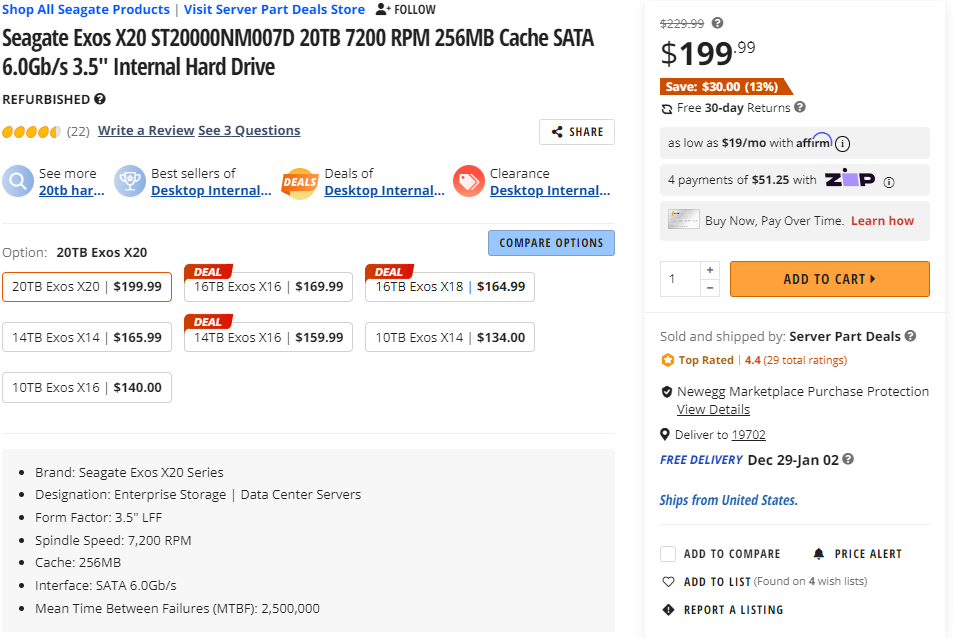Increase quantity with the plus stepper

click(710, 270)
